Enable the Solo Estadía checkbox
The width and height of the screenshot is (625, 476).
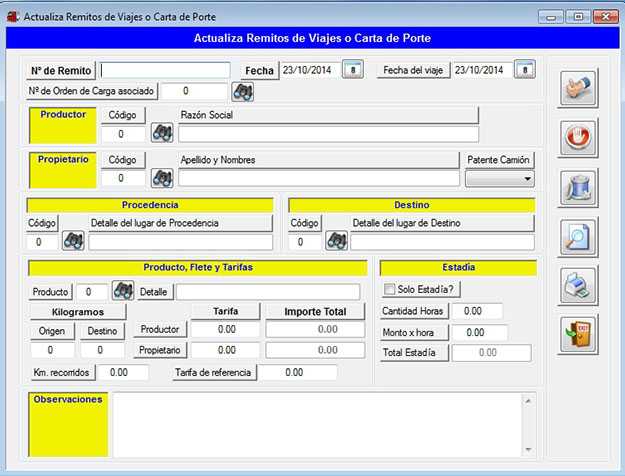(391, 290)
